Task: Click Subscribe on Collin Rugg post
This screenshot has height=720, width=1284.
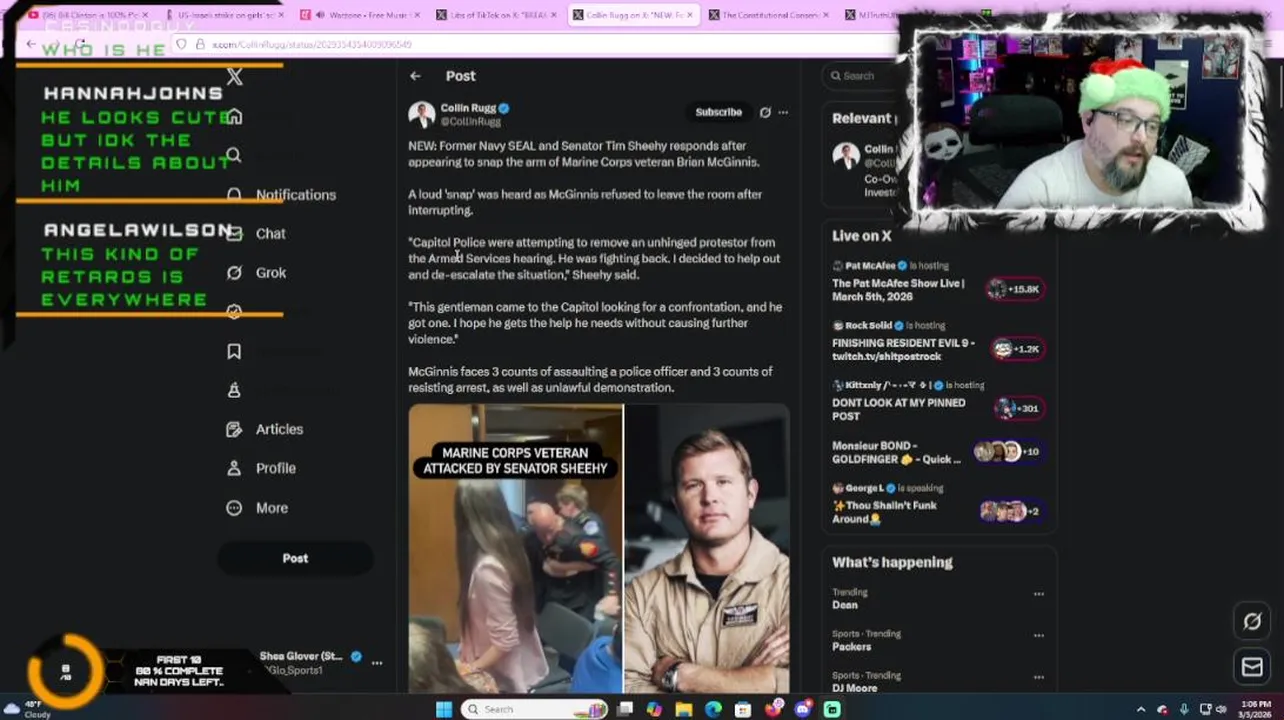Action: 718,113
